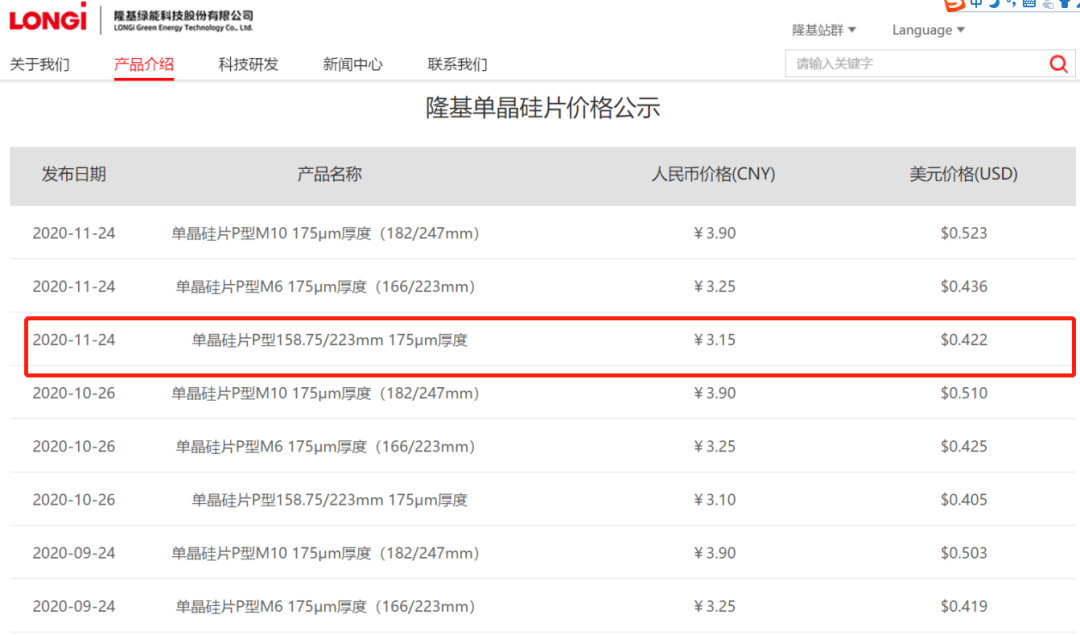
Task: Click the $0.523 USD price cell
Action: (964, 233)
